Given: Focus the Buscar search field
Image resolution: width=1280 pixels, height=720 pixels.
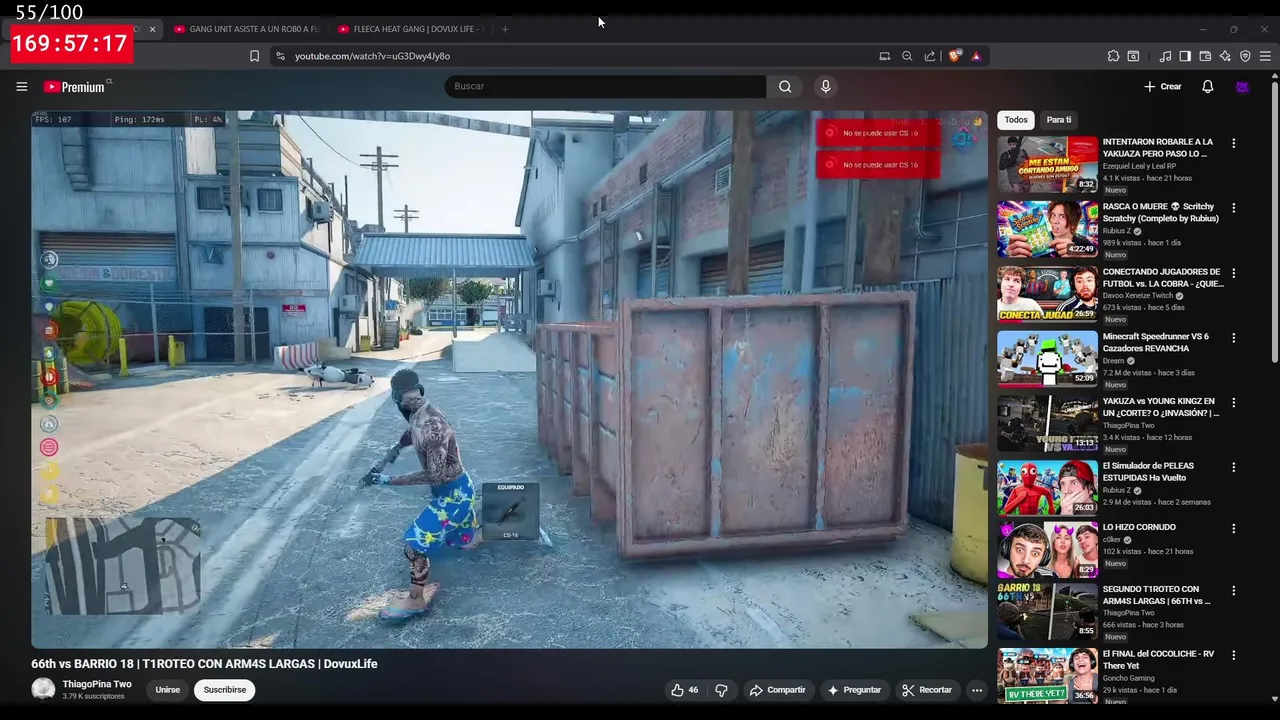Looking at the screenshot, I should pos(605,87).
